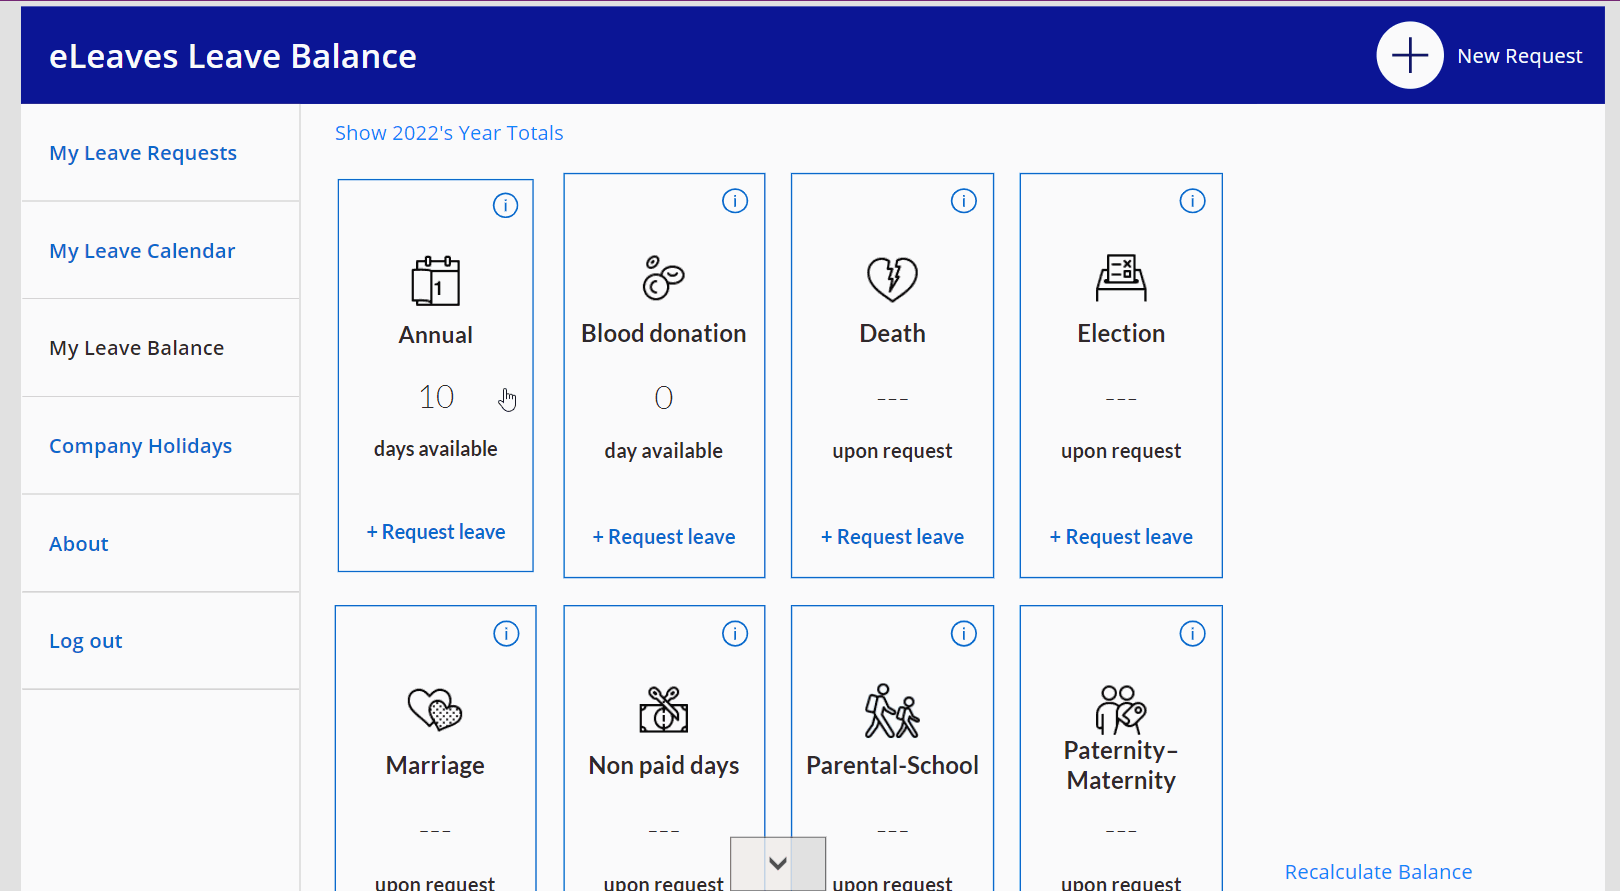Open info icon on Blood donation card

click(735, 201)
